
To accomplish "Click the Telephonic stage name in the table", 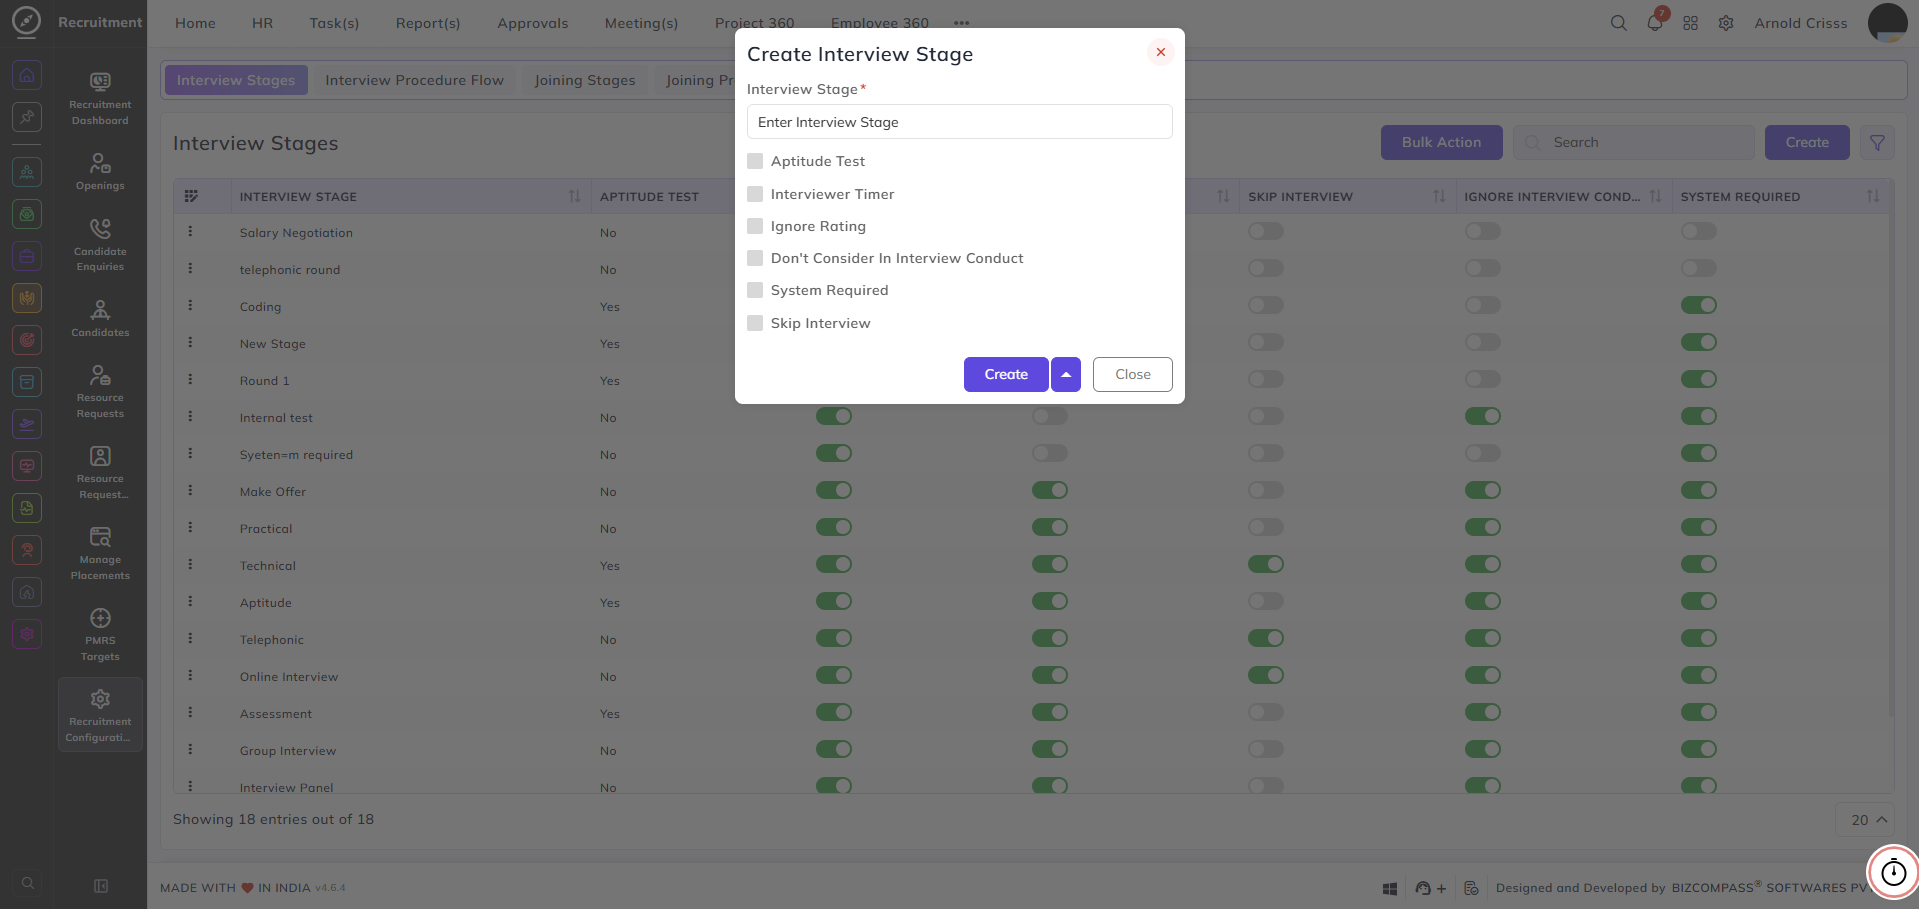I will [x=272, y=640].
